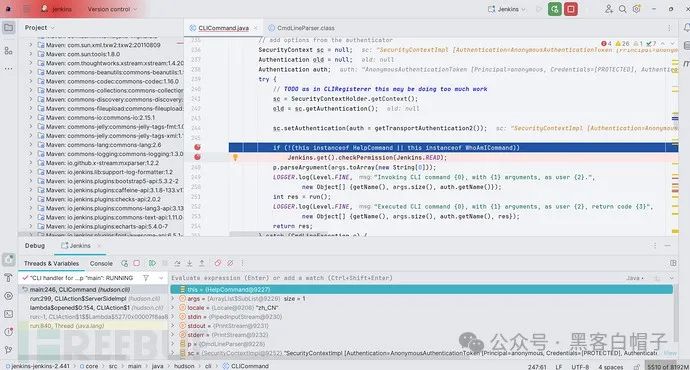Click the Stop icon in debug toolbar
The height and width of the screenshot is (370, 690).
137,263
